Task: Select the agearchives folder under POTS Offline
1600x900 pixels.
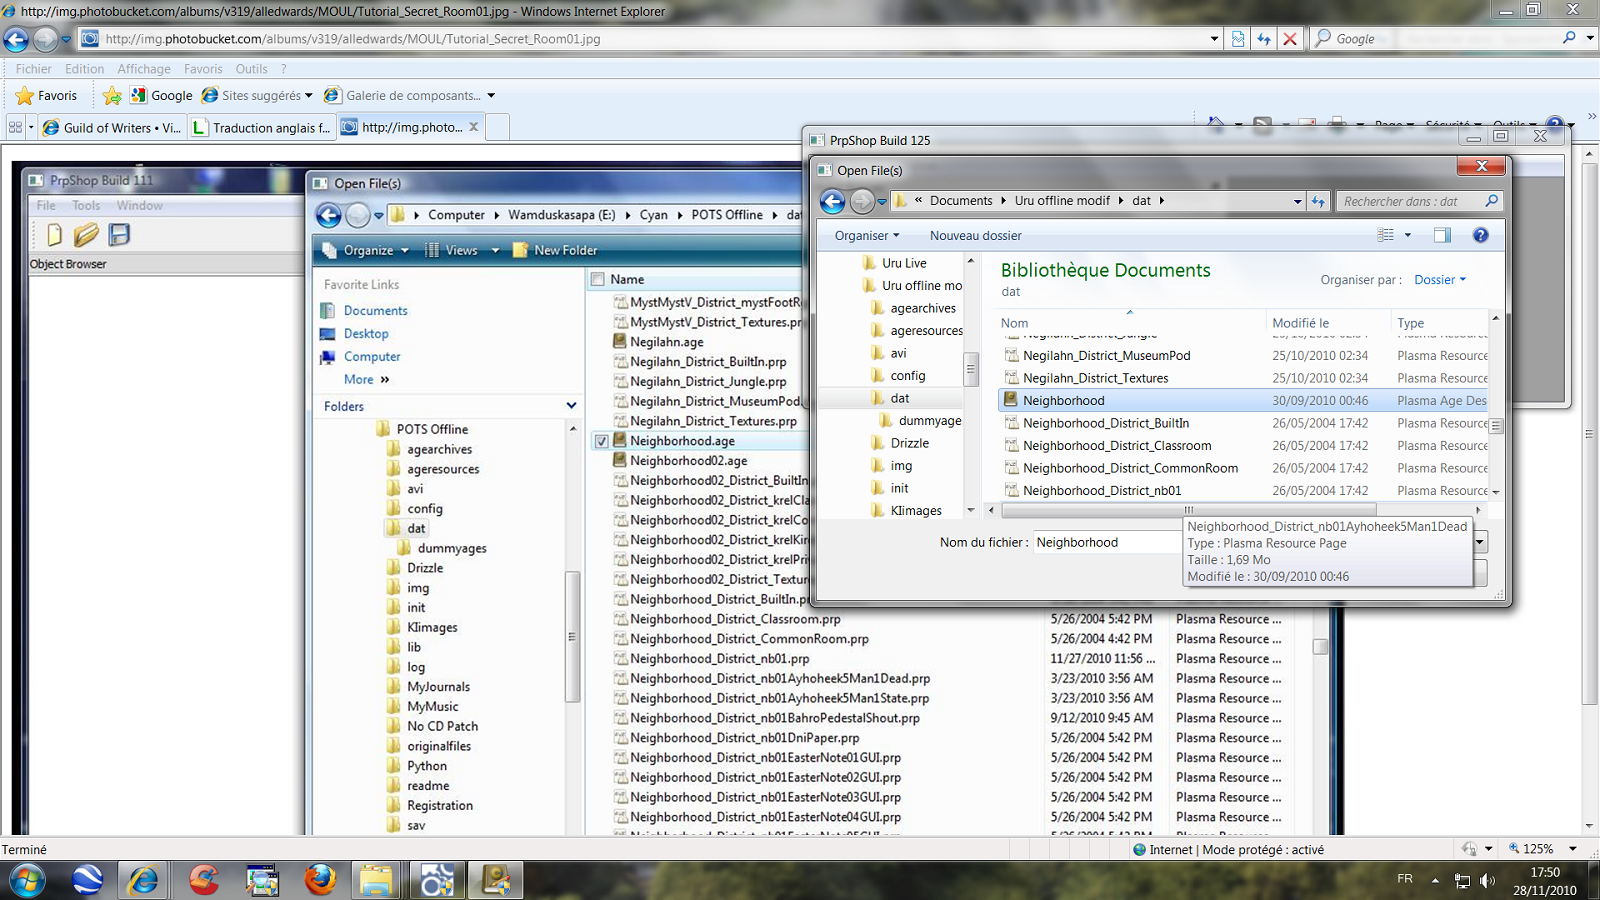Action: [439, 450]
